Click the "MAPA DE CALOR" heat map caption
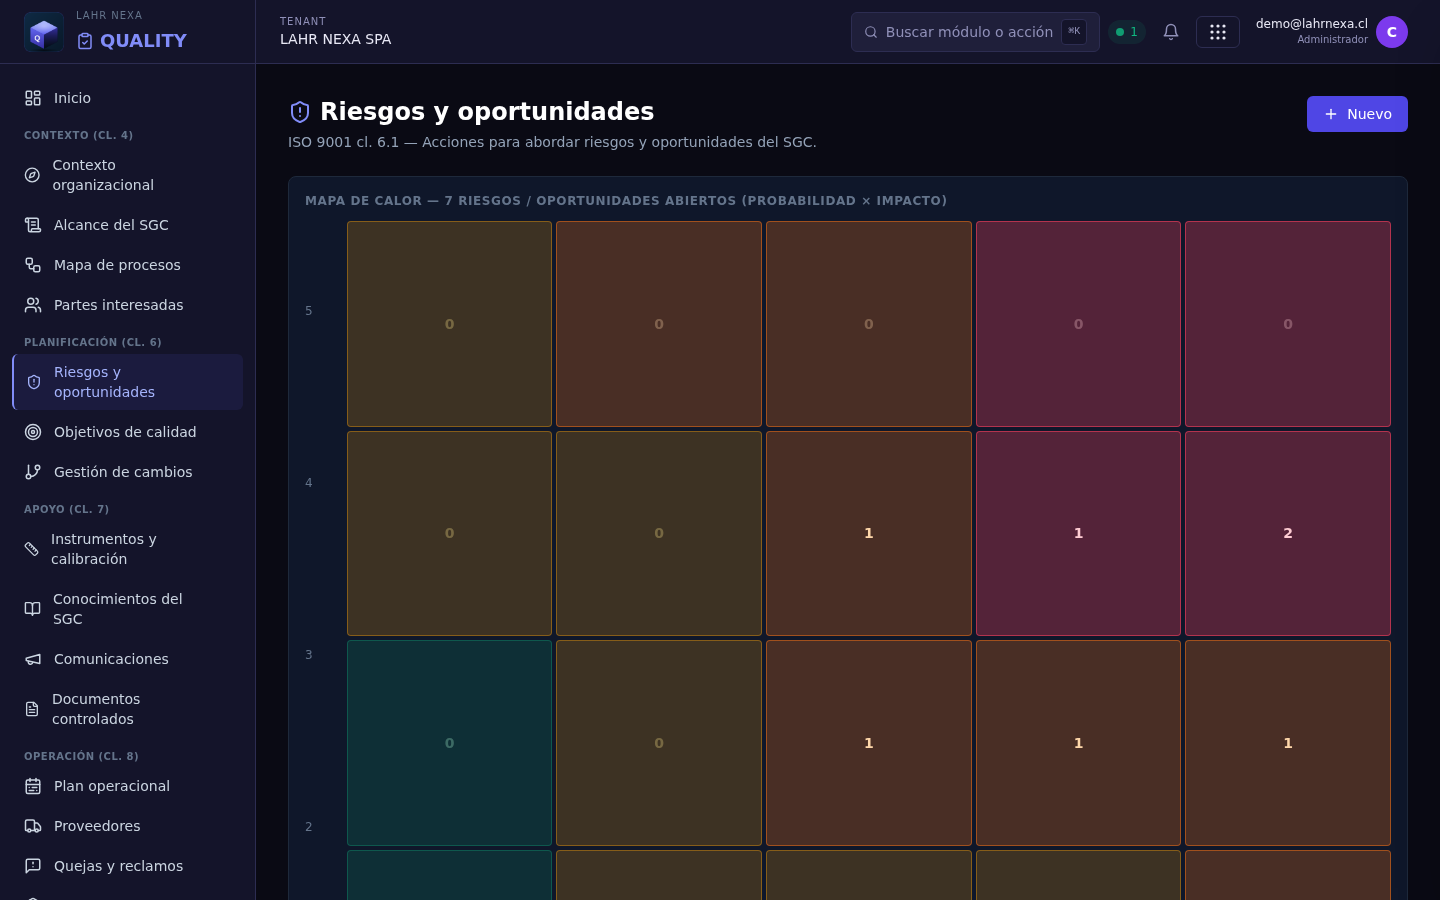This screenshot has width=1440, height=900. pos(626,201)
